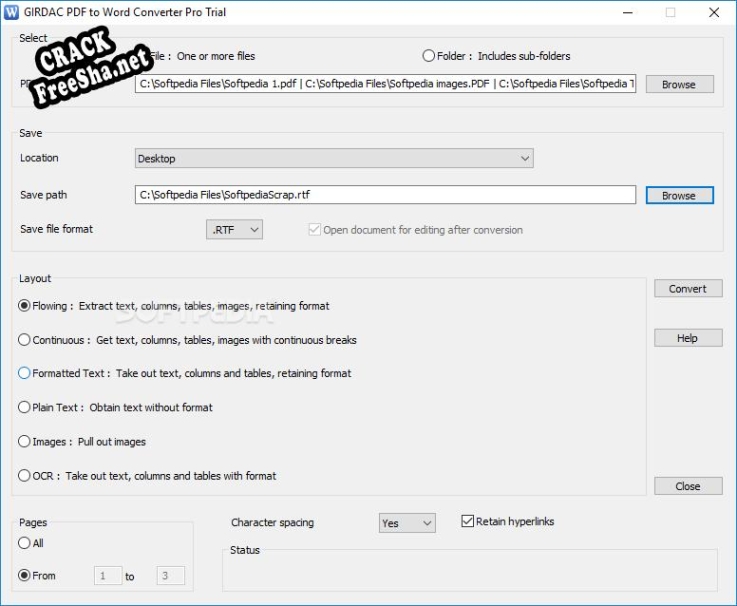
Task: Toggle the Retain hyperlinks checkbox
Action: pyautogui.click(x=468, y=521)
